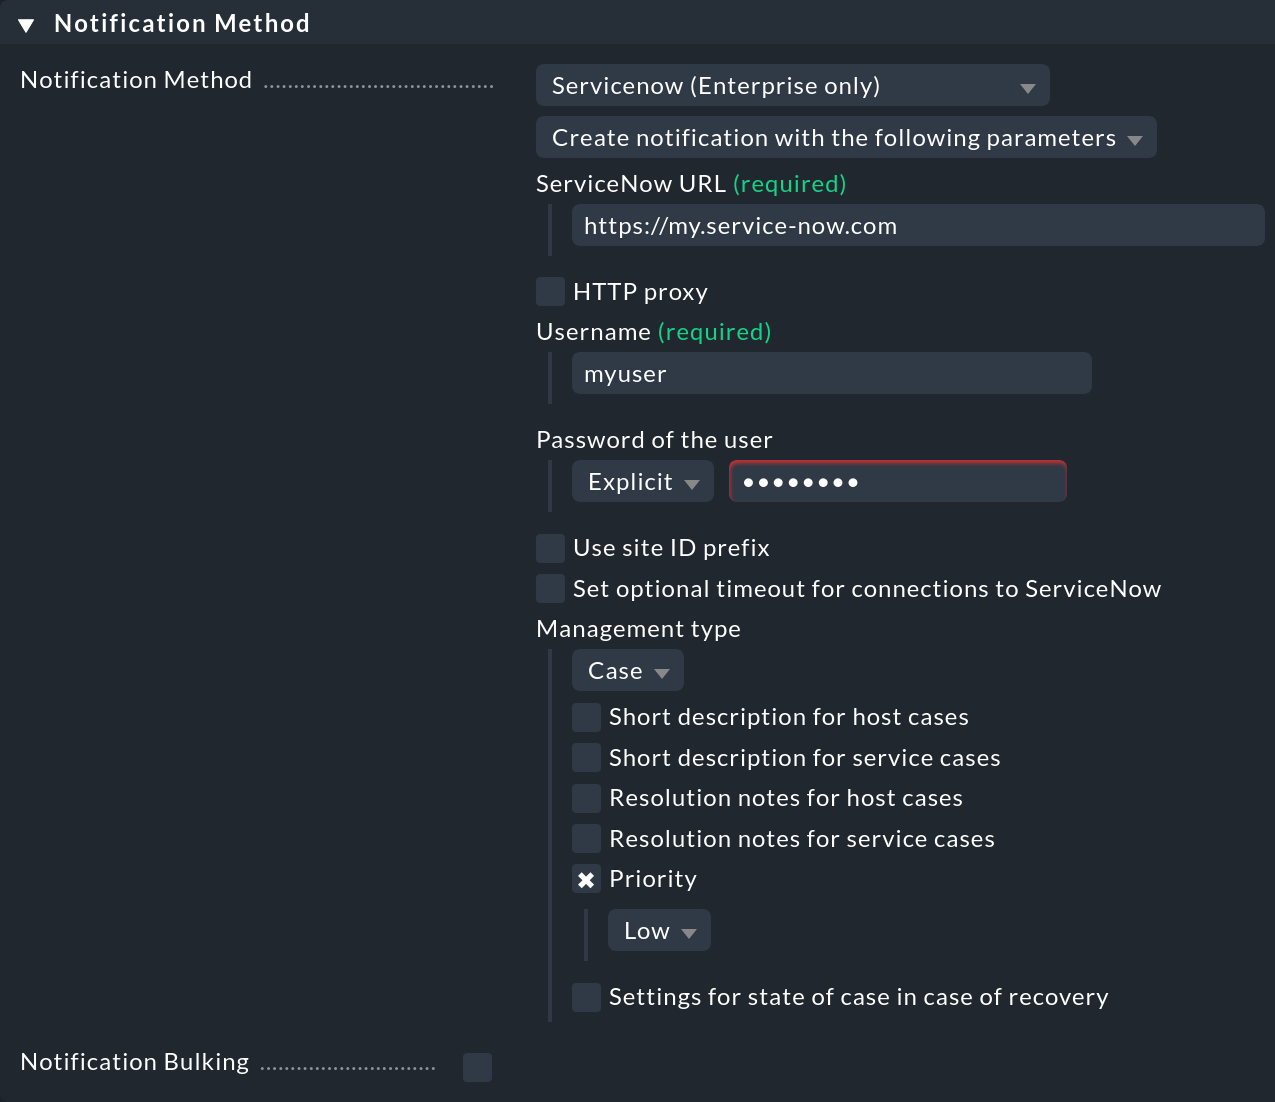This screenshot has height=1102, width=1275.
Task: Click the ServiceNow URL input field
Action: (x=918, y=225)
